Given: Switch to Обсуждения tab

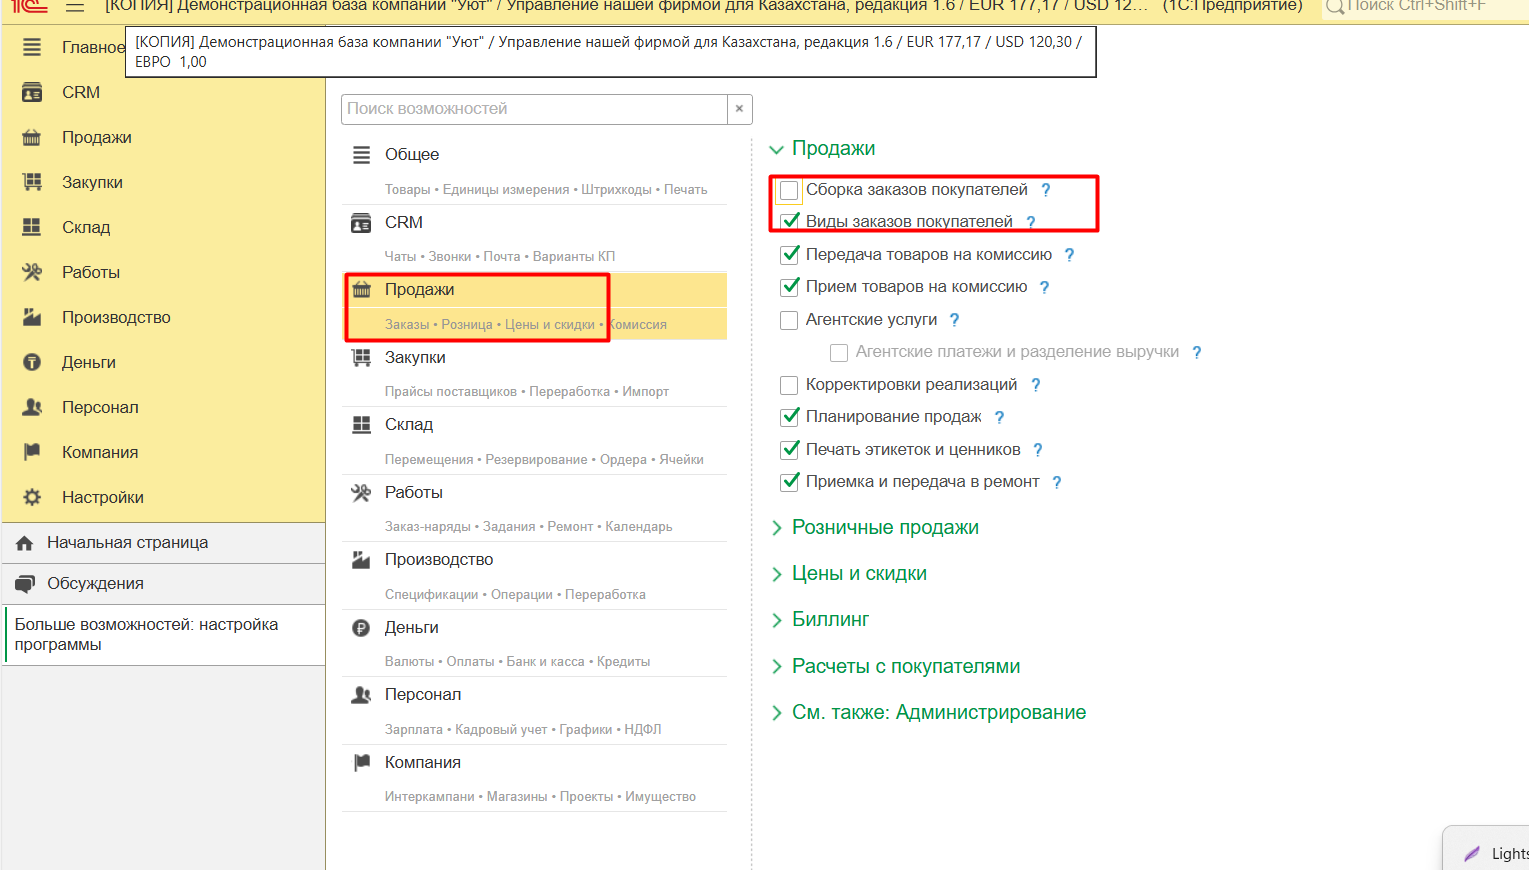Looking at the screenshot, I should pyautogui.click(x=163, y=584).
